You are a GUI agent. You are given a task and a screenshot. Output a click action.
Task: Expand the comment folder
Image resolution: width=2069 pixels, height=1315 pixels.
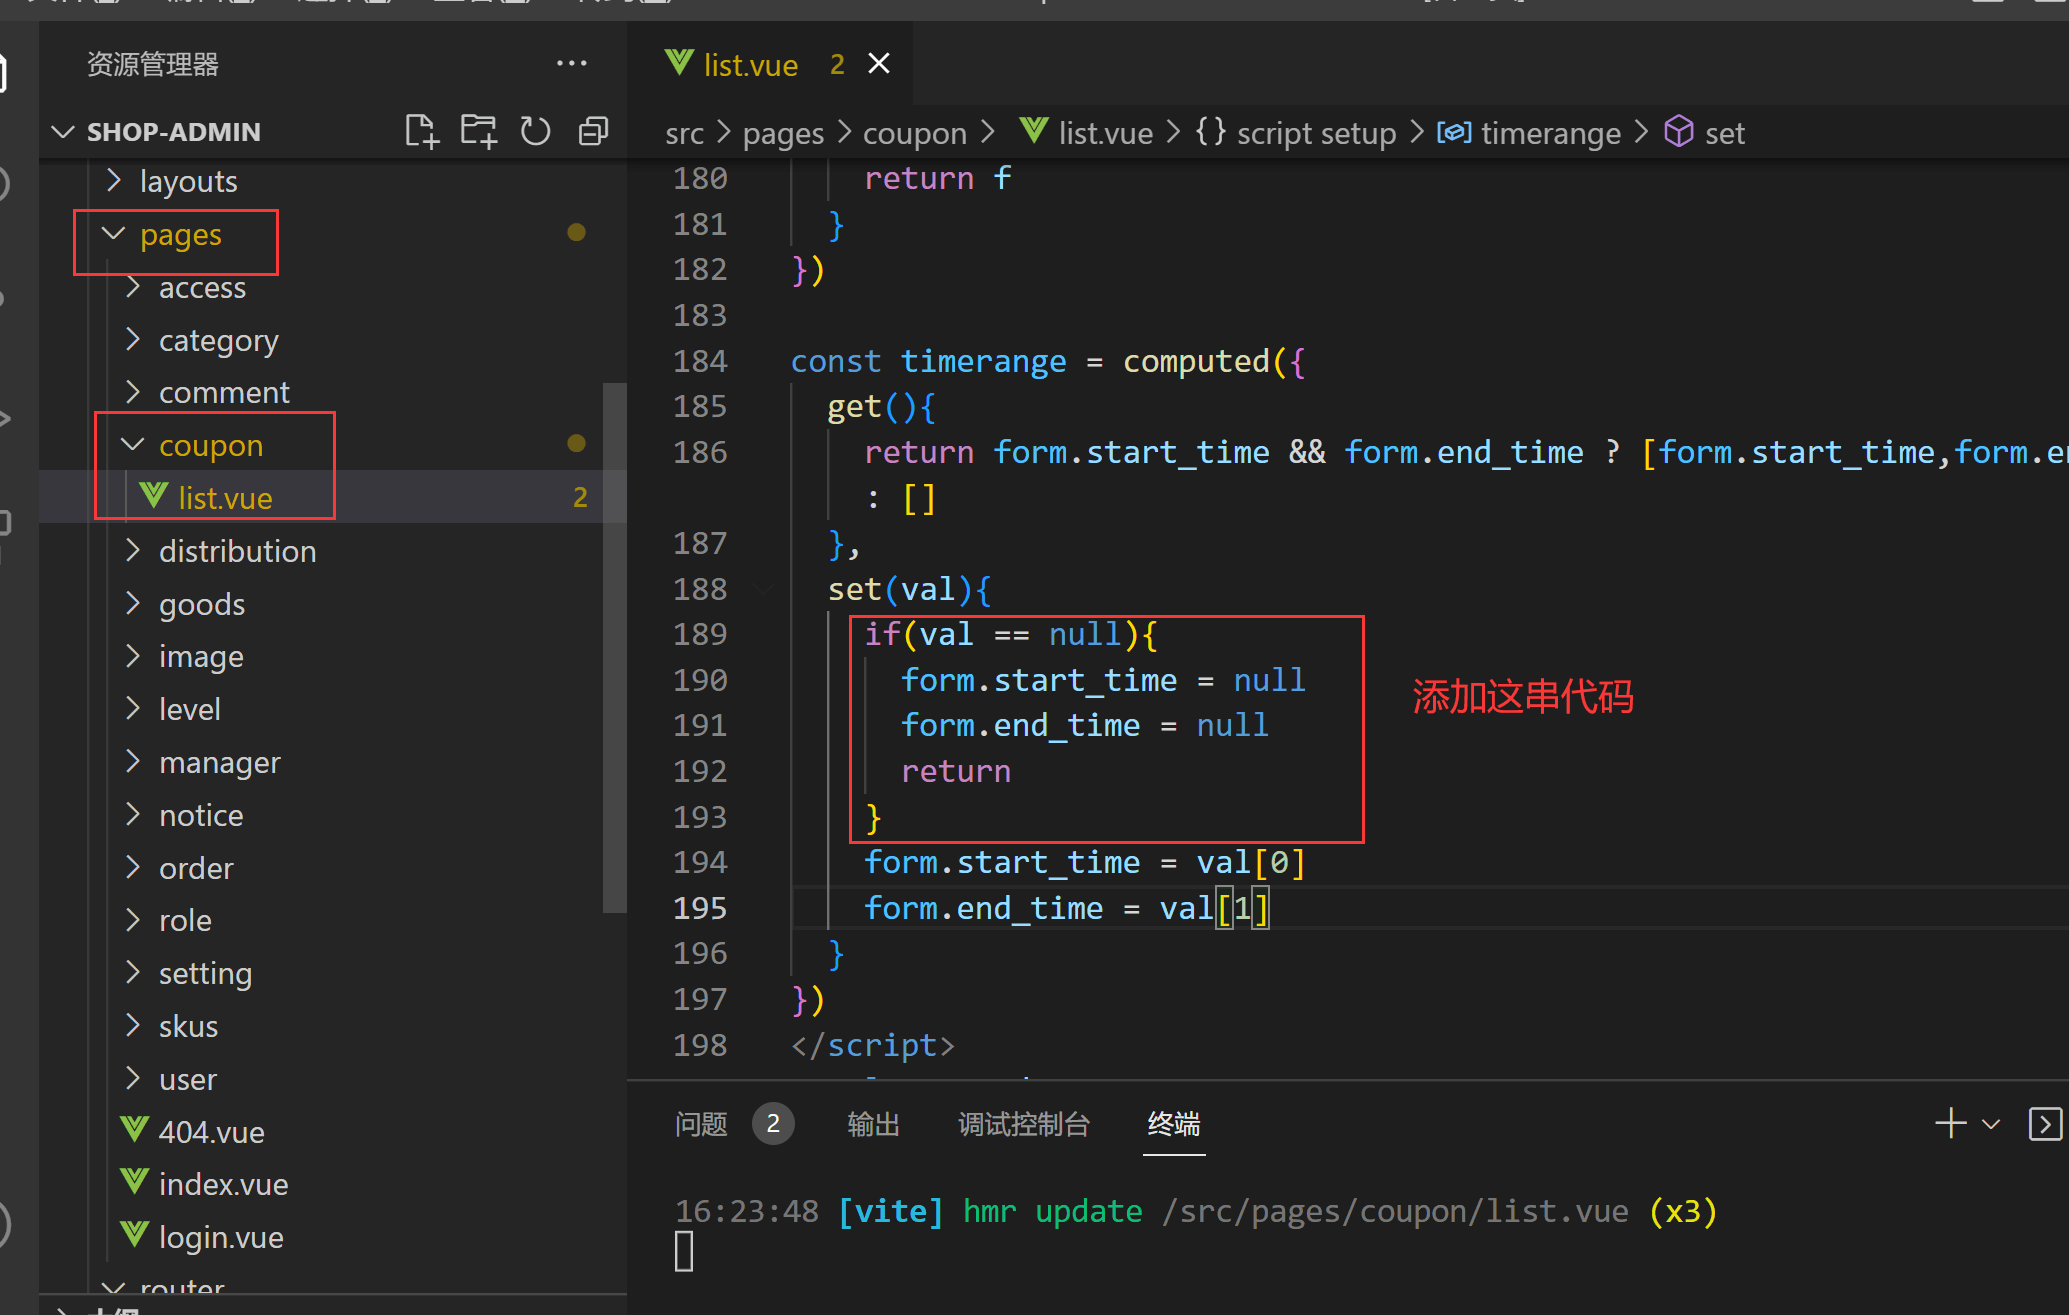point(133,392)
